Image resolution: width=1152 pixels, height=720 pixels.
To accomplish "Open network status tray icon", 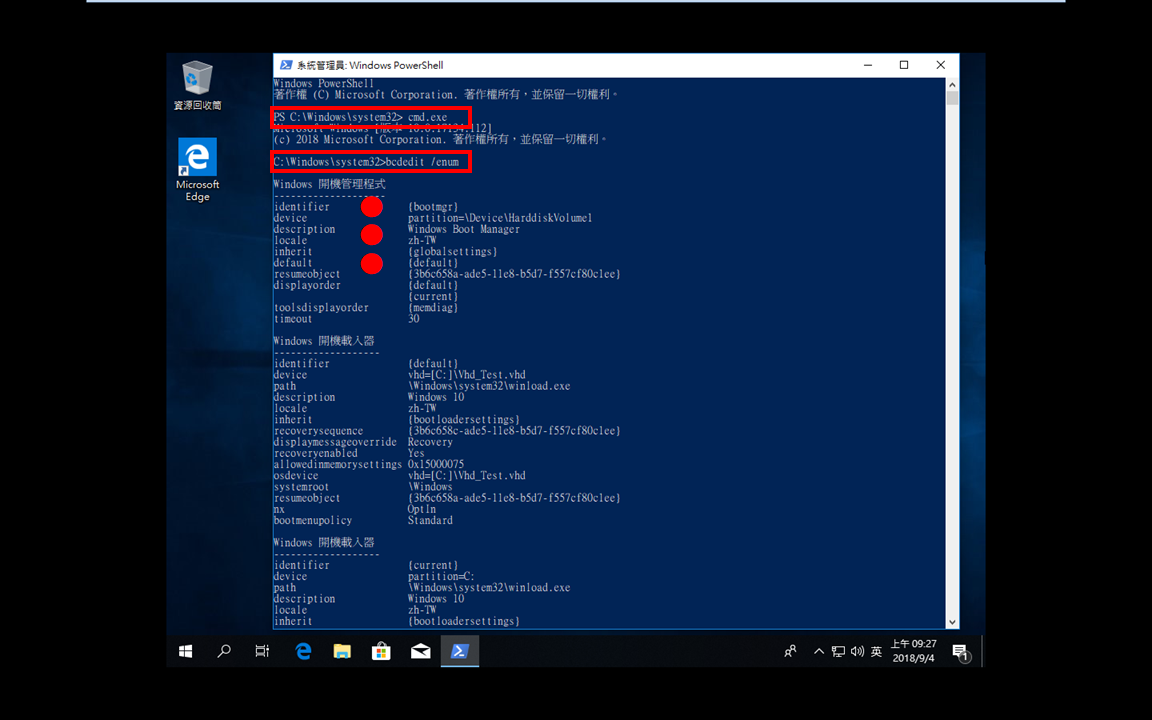I will pyautogui.click(x=838, y=651).
